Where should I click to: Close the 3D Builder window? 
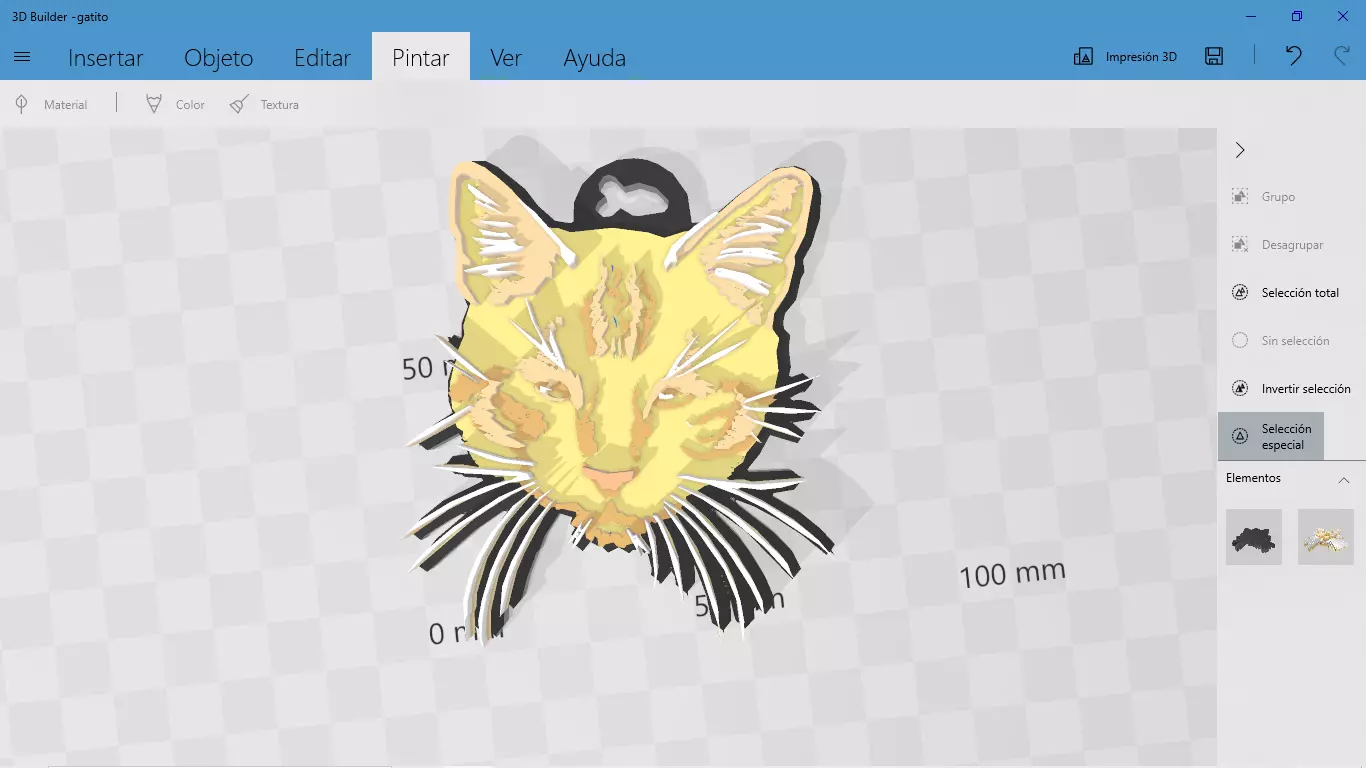[1343, 16]
